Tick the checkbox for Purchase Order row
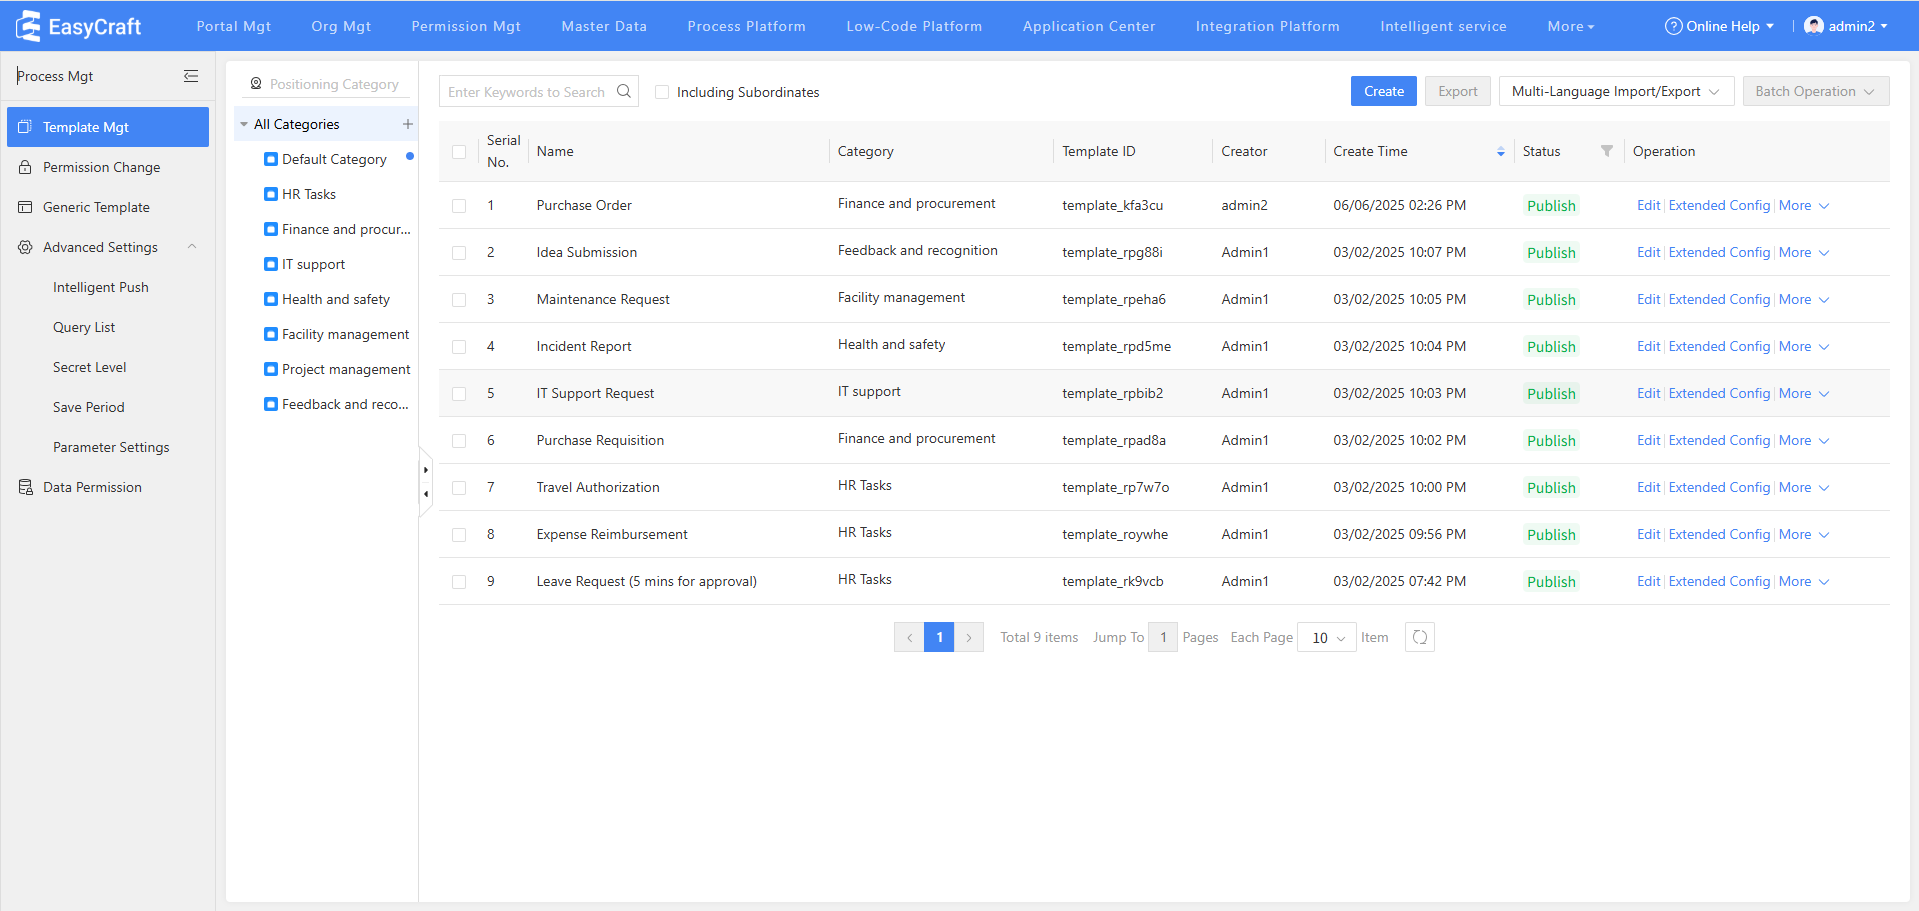 (x=459, y=206)
